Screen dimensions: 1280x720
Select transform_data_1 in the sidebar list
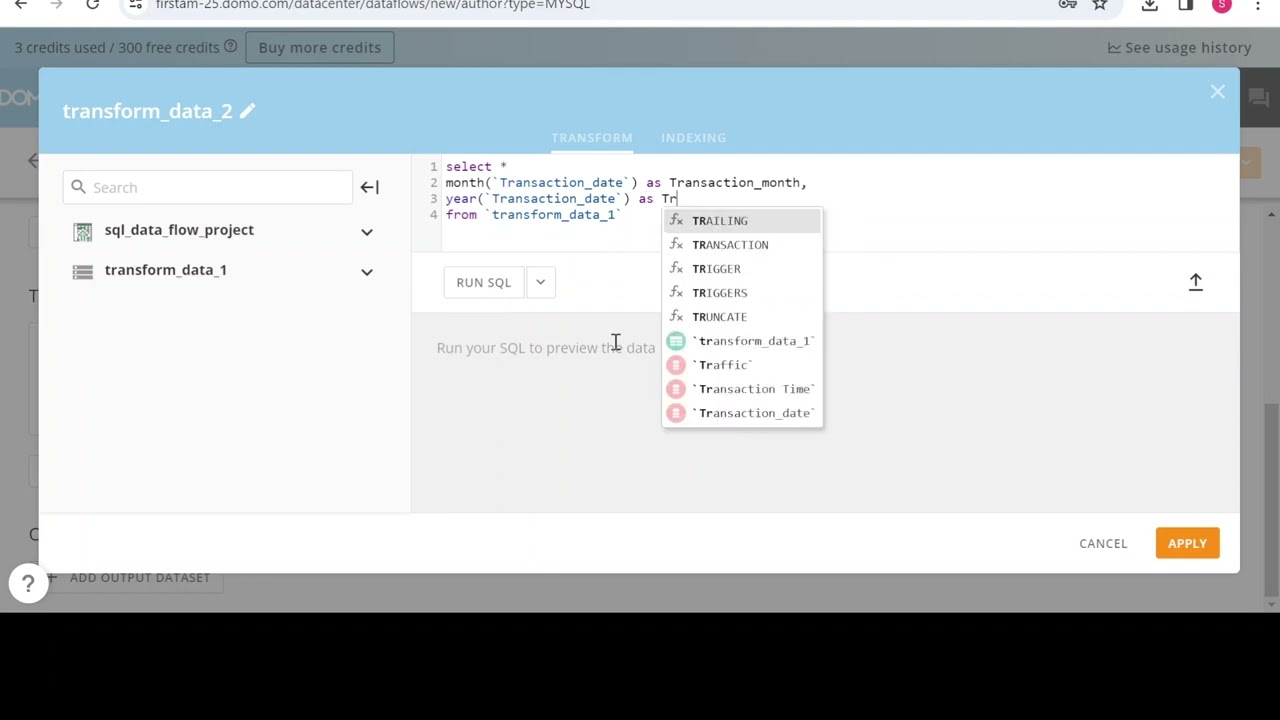click(166, 270)
